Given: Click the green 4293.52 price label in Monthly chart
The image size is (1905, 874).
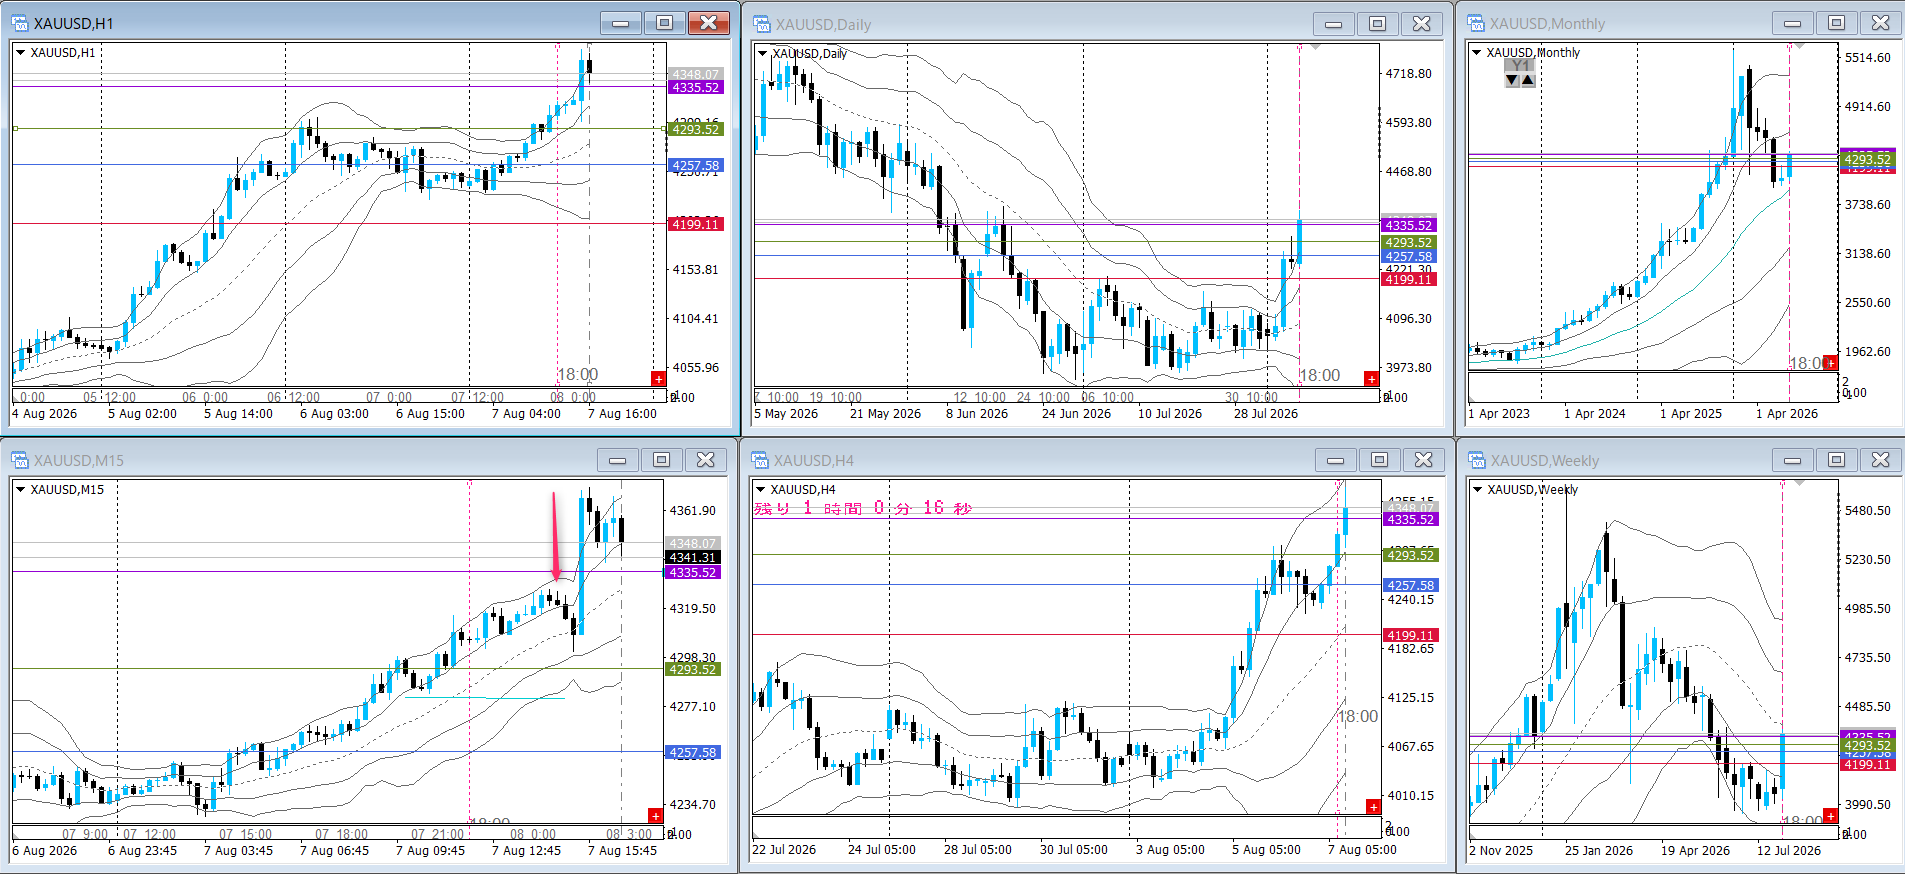Looking at the screenshot, I should [1867, 159].
